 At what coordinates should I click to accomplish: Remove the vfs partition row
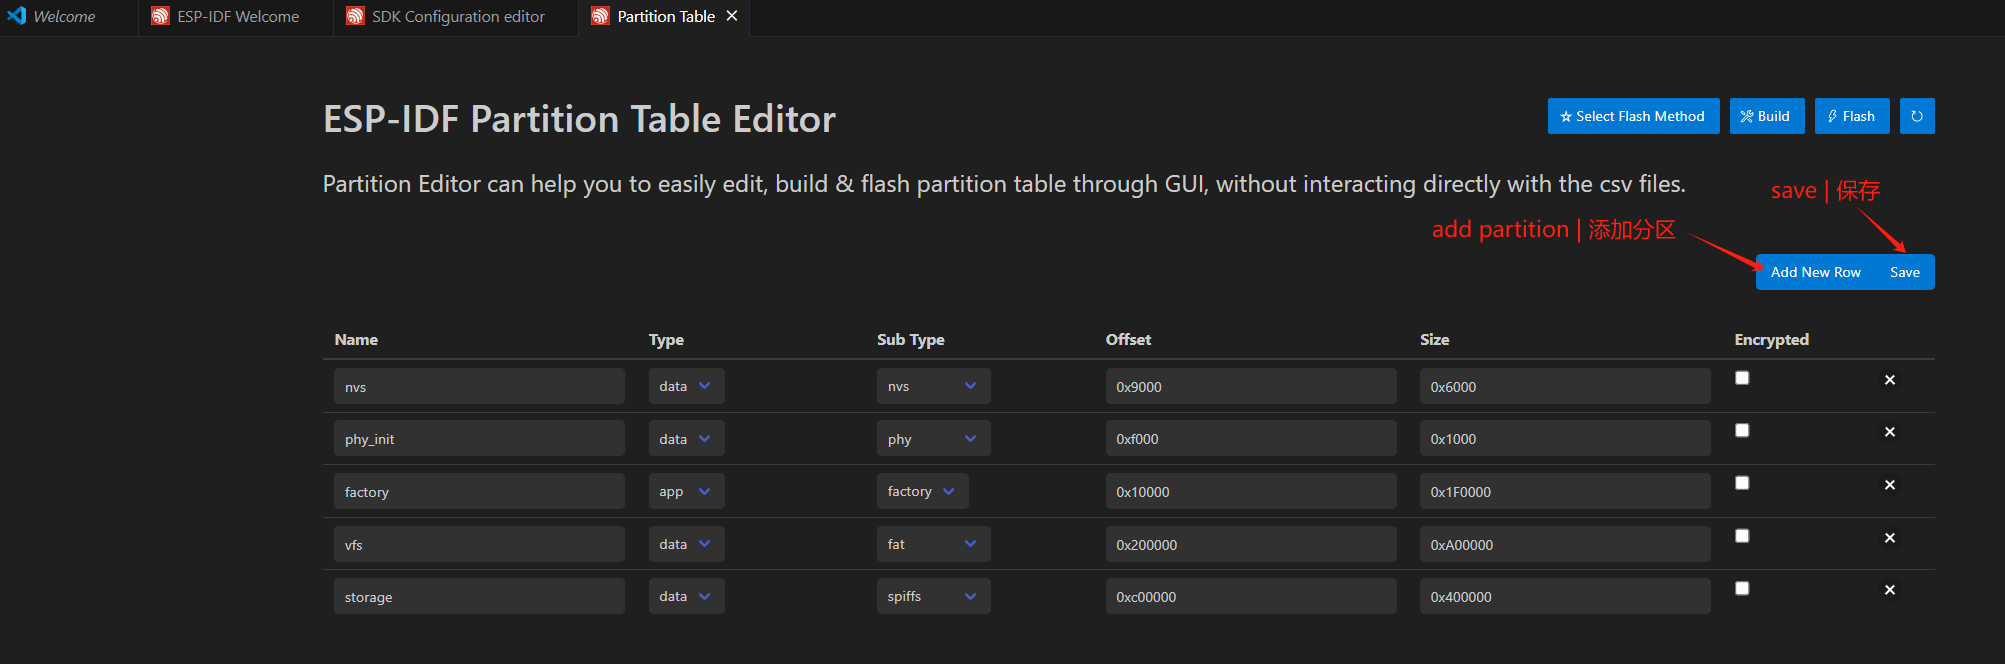pos(1889,538)
